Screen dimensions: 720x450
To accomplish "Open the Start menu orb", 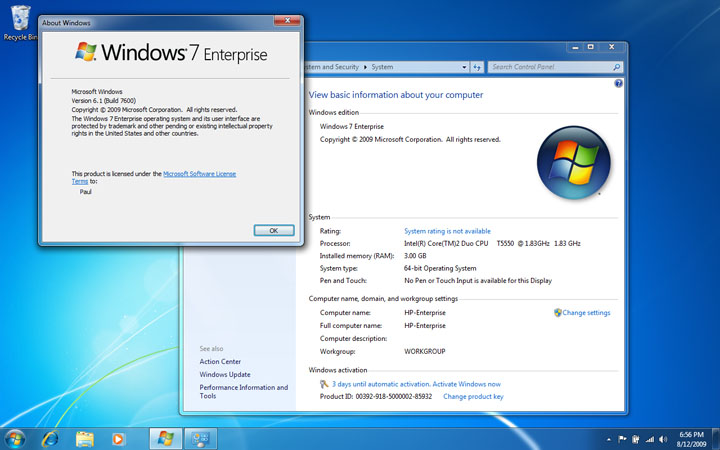I will tap(15, 438).
